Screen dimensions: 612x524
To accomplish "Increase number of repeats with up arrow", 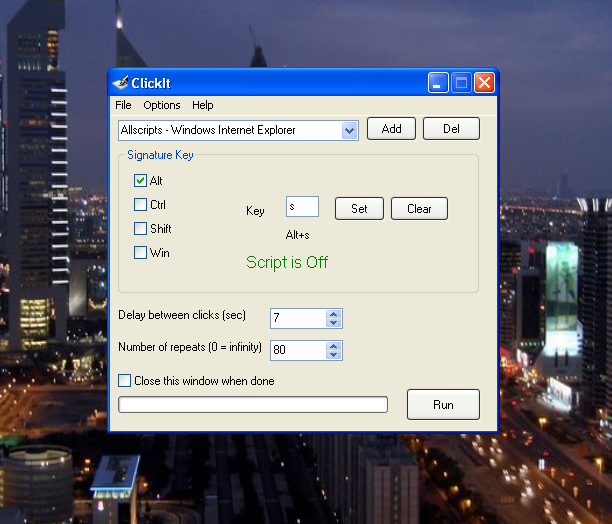I will click(334, 346).
